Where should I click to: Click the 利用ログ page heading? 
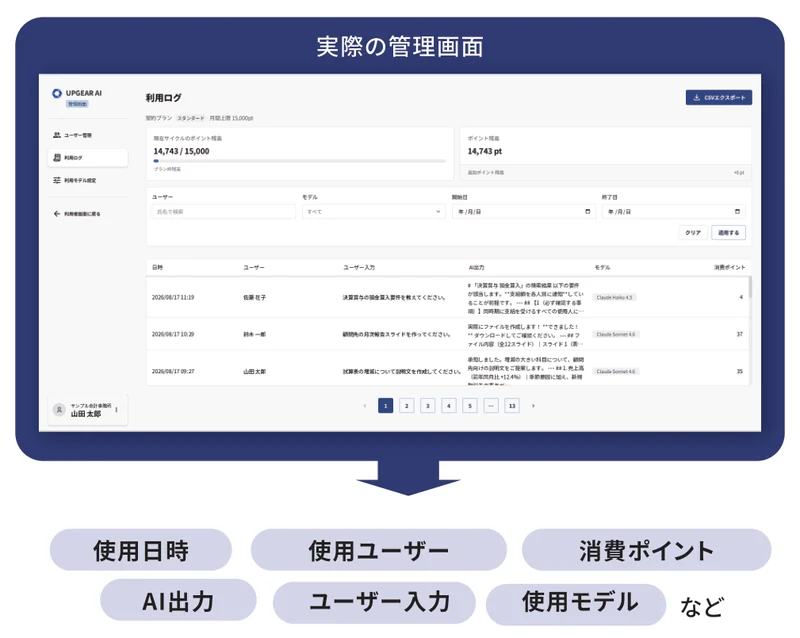163,97
